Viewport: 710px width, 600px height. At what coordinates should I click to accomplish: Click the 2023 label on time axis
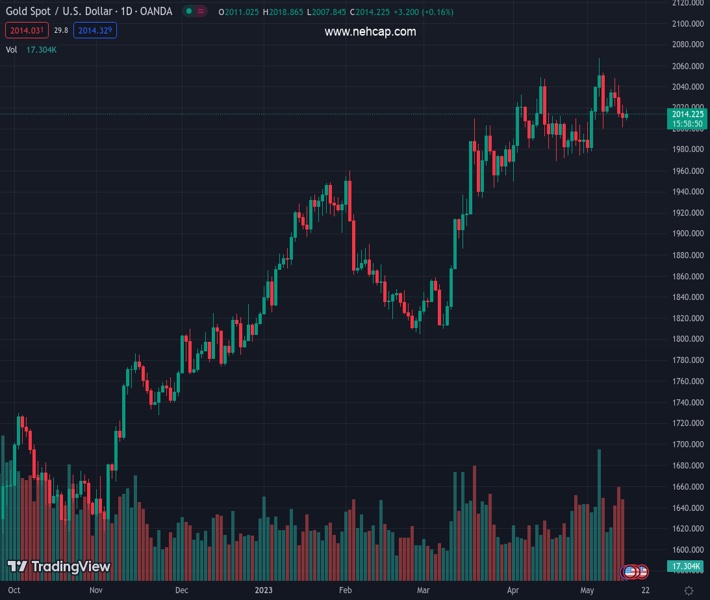tap(264, 591)
